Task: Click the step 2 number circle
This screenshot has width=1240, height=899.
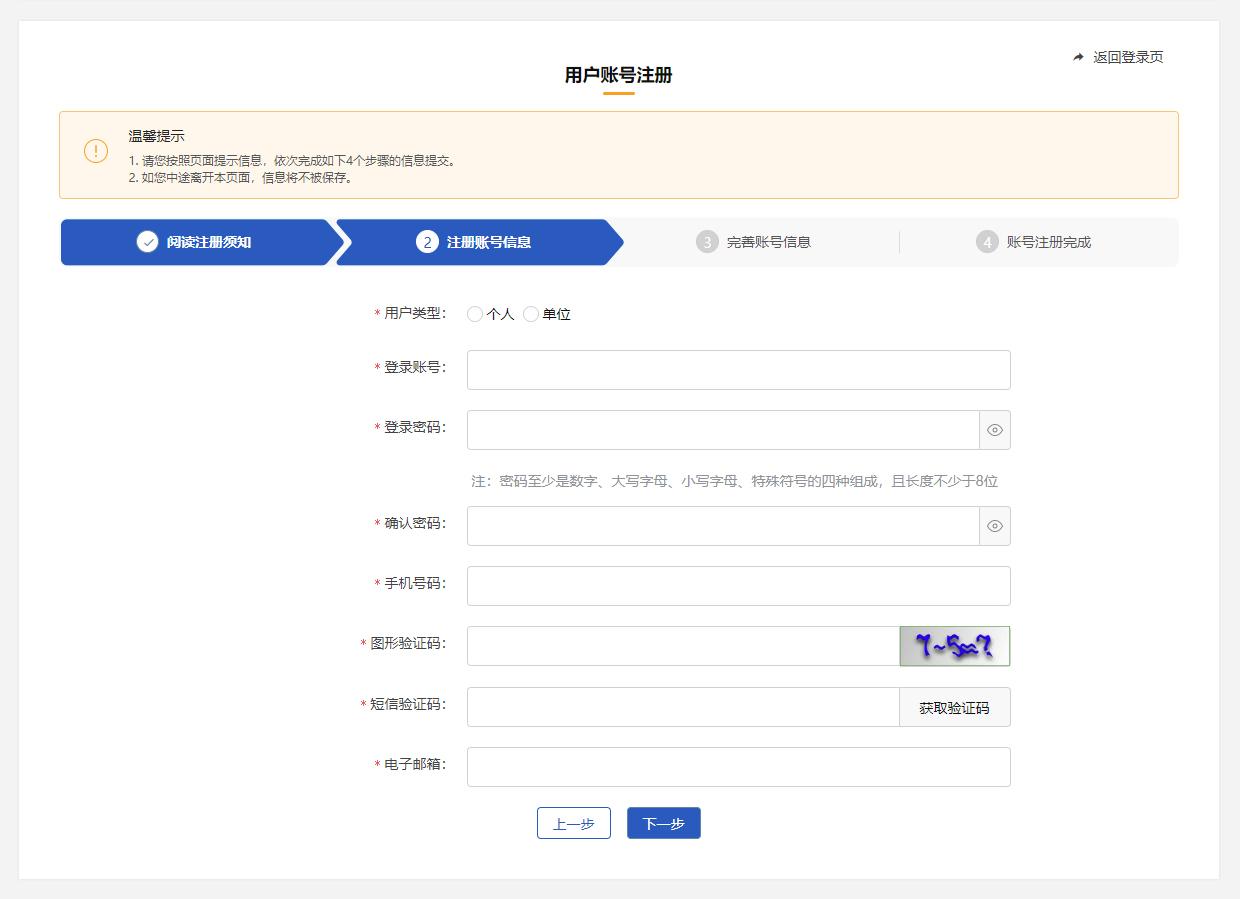Action: (427, 242)
